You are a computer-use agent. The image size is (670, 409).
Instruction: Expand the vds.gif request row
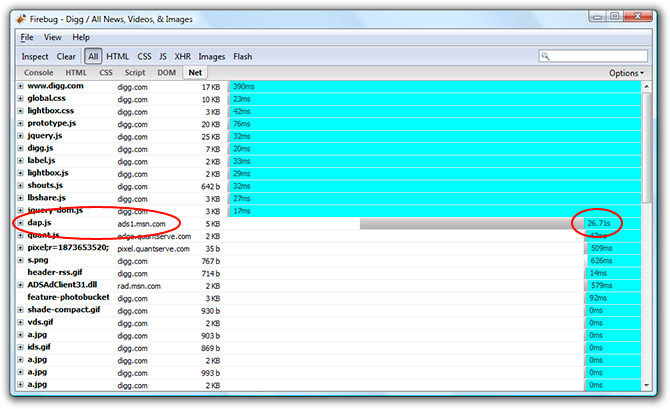click(20, 322)
